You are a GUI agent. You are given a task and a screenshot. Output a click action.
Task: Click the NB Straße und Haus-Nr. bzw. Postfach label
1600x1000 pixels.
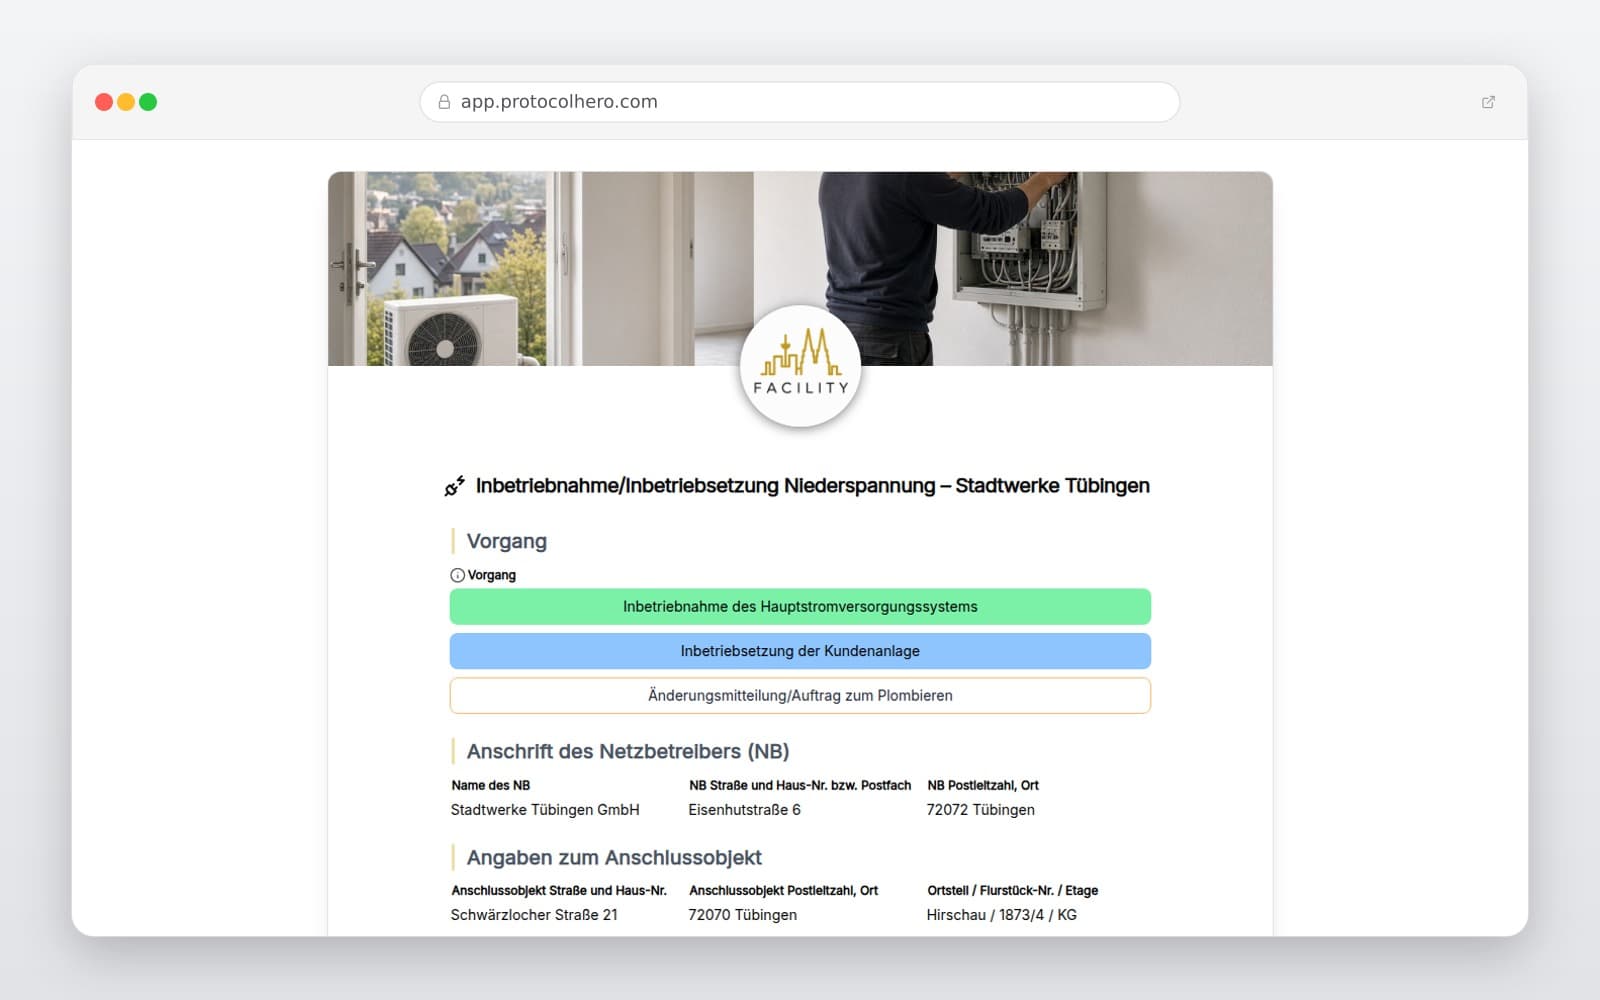pyautogui.click(x=800, y=785)
